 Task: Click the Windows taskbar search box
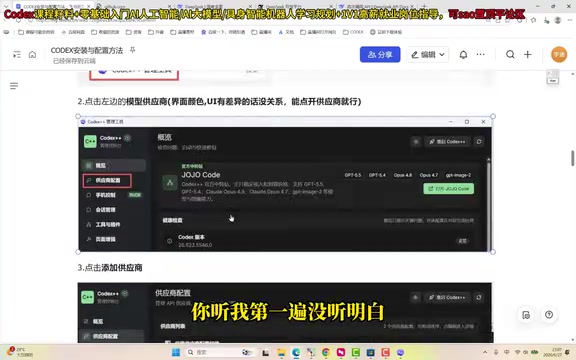click(220, 352)
